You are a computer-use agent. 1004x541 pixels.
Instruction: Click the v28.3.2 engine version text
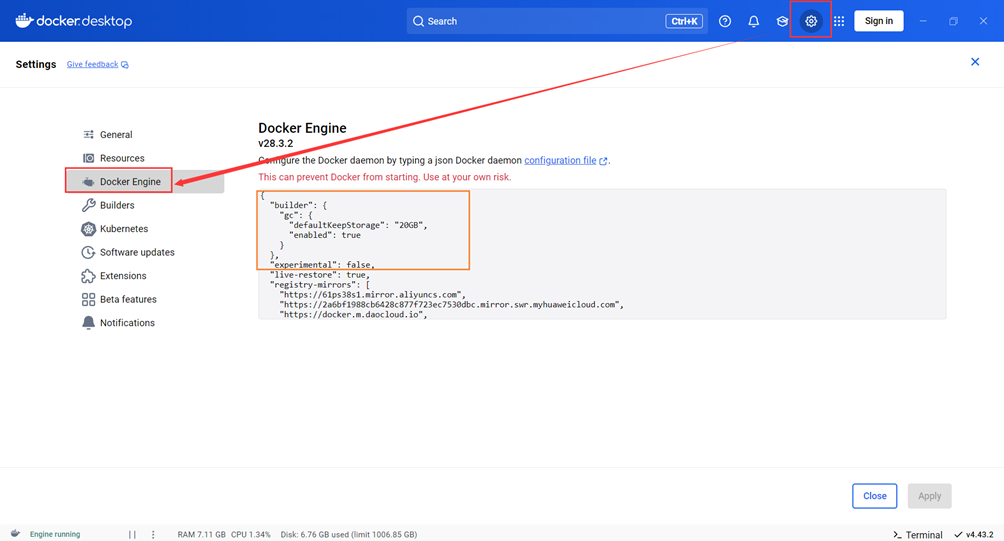[x=275, y=143]
